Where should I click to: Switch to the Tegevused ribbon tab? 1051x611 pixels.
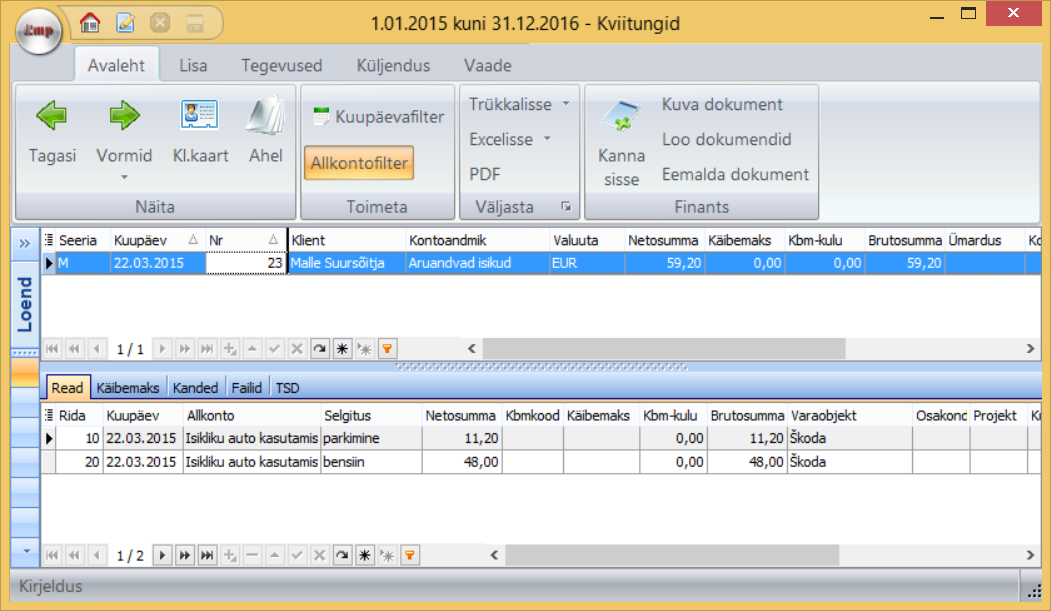[x=281, y=66]
